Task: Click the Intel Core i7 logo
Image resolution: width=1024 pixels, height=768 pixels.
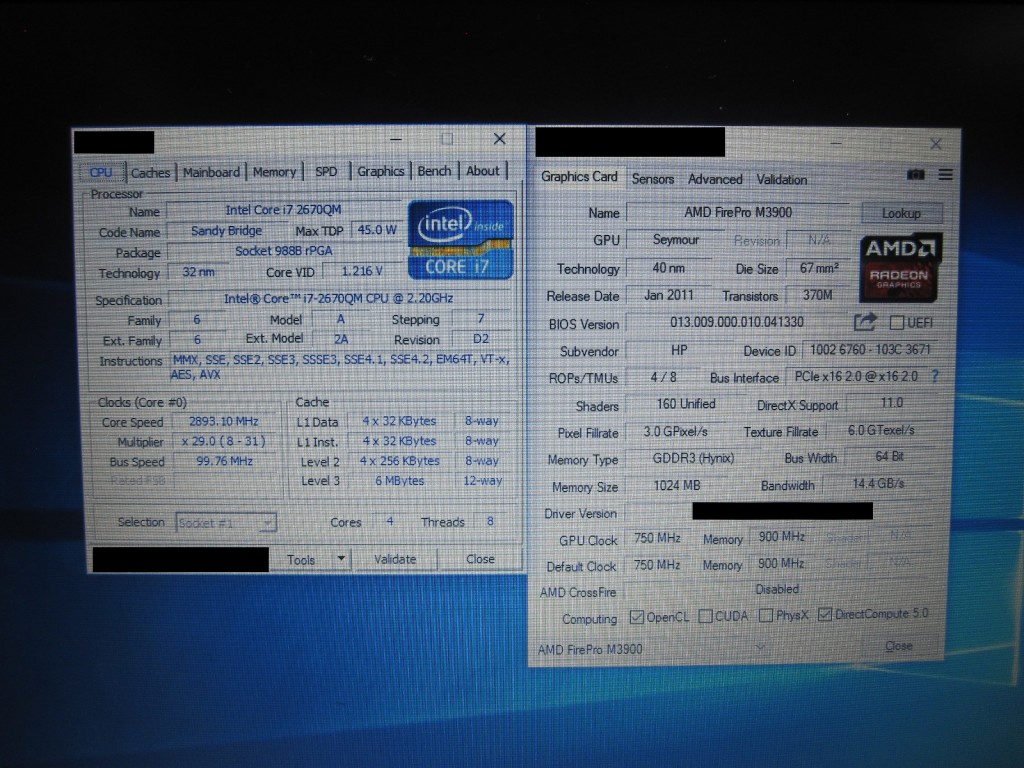Action: 460,239
